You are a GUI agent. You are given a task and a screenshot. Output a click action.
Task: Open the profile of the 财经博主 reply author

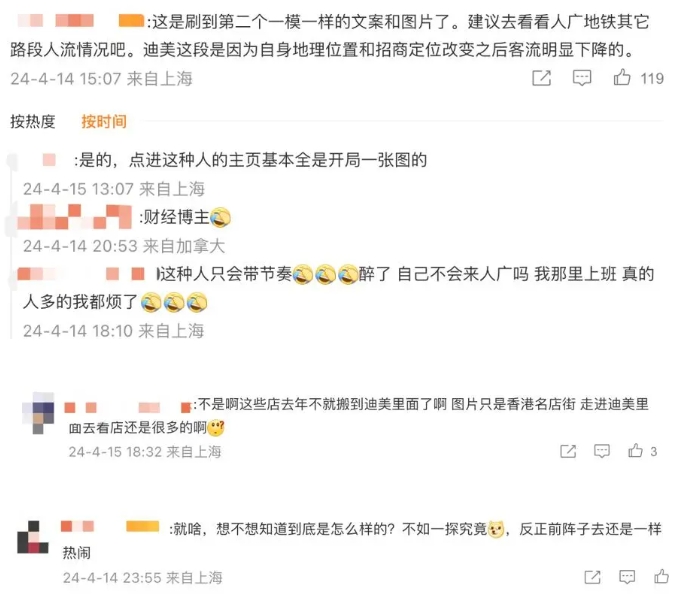coord(74,217)
